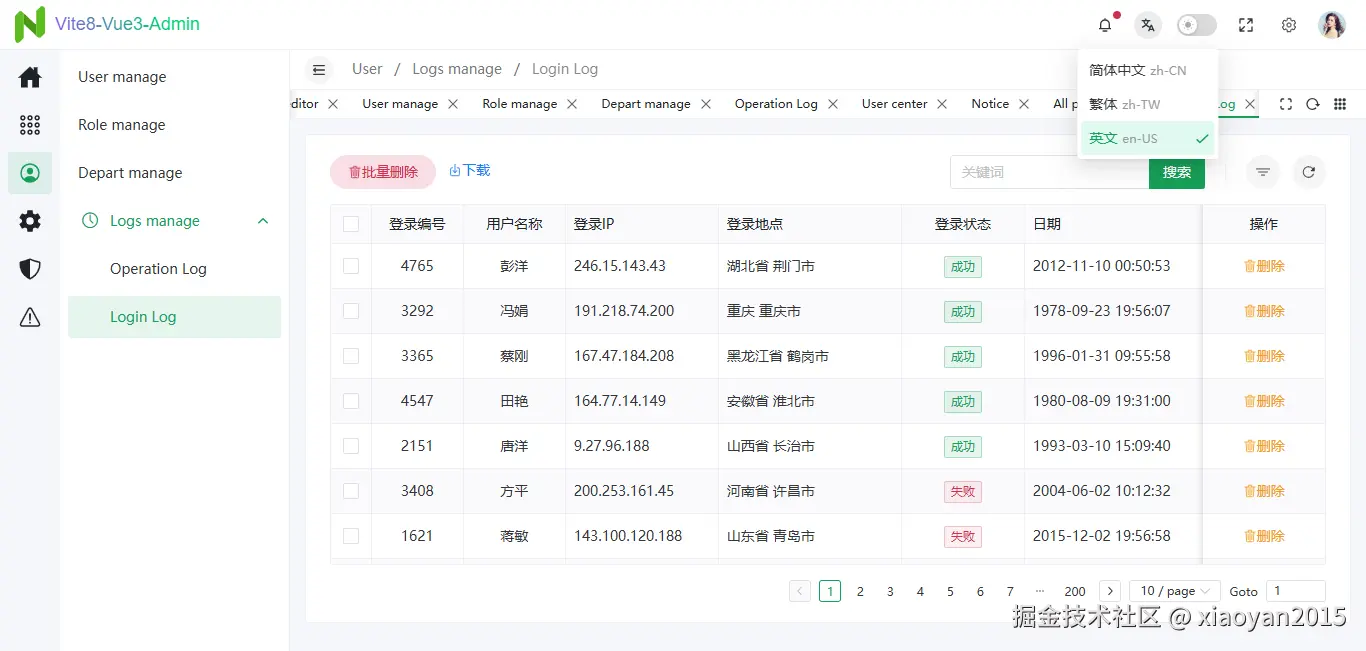The image size is (1366, 651).
Task: Click the circular table refresh icon
Action: tap(1309, 172)
